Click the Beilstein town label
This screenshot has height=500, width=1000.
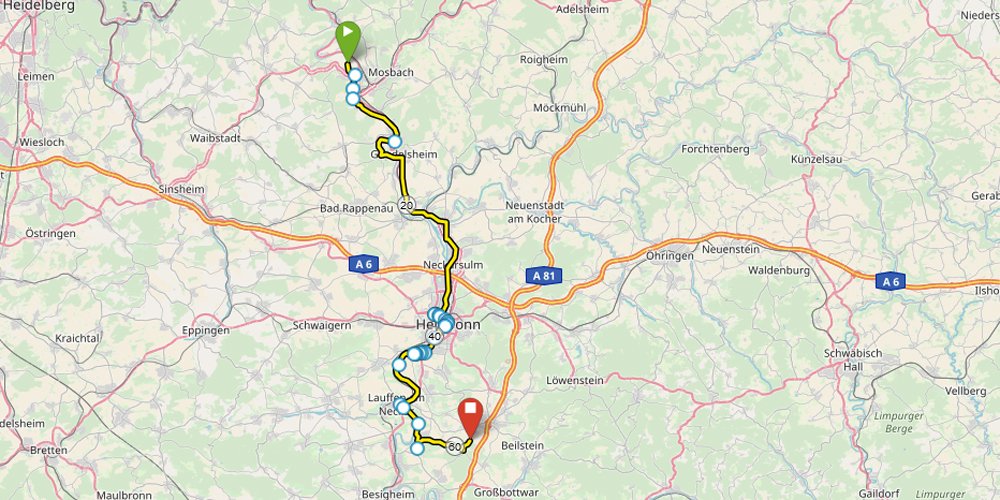click(x=522, y=445)
